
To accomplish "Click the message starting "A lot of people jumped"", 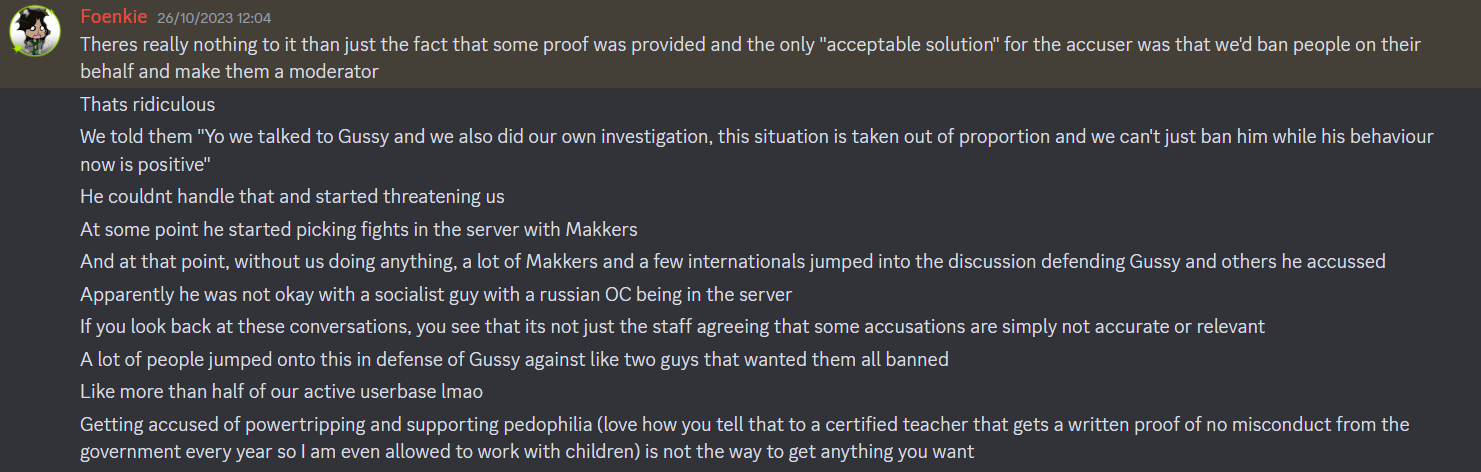I will coord(514,358).
